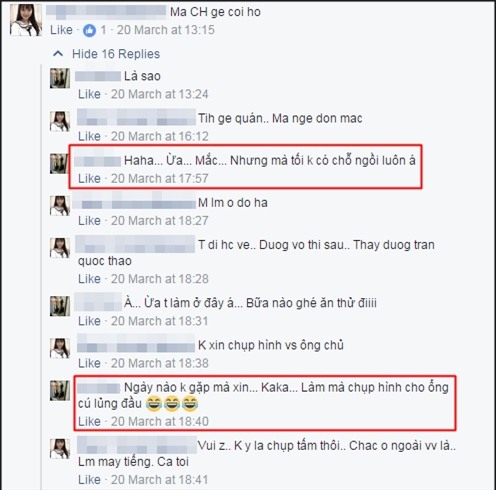Open timestamp 20 March at 18:31

click(160, 321)
